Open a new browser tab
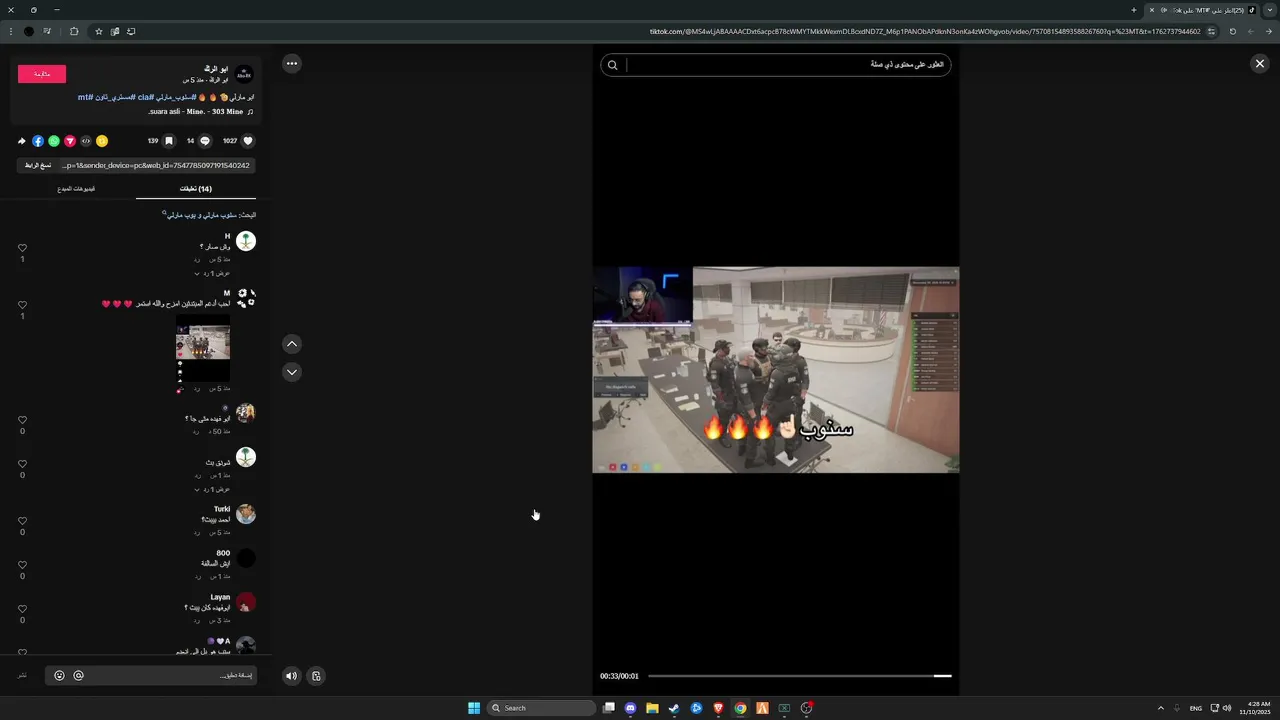 (x=1133, y=10)
